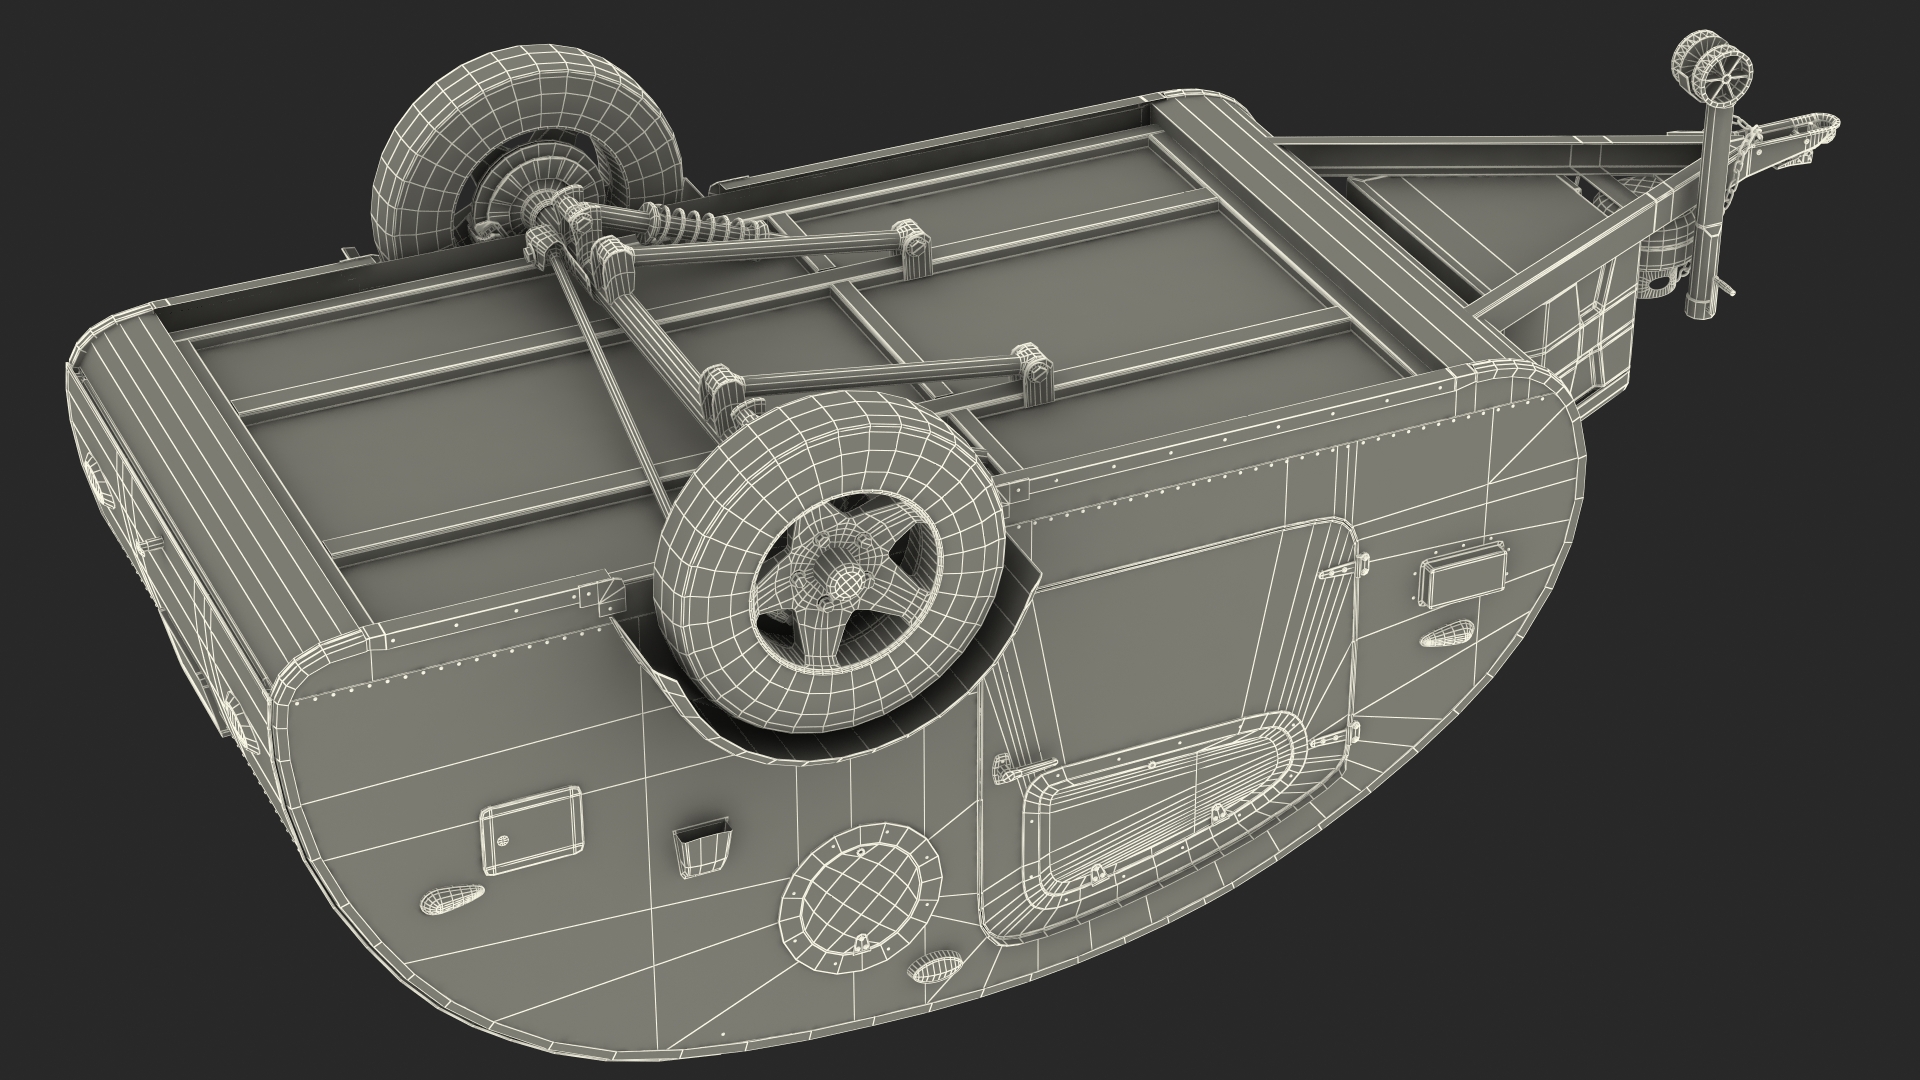Click the rectangular vent panel near the front
This screenshot has height=1080, width=1920.
click(1464, 580)
